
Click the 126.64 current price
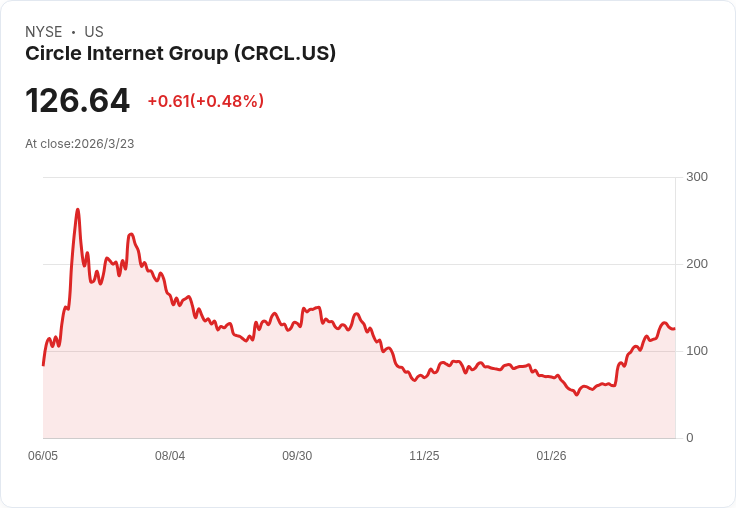coord(77,100)
